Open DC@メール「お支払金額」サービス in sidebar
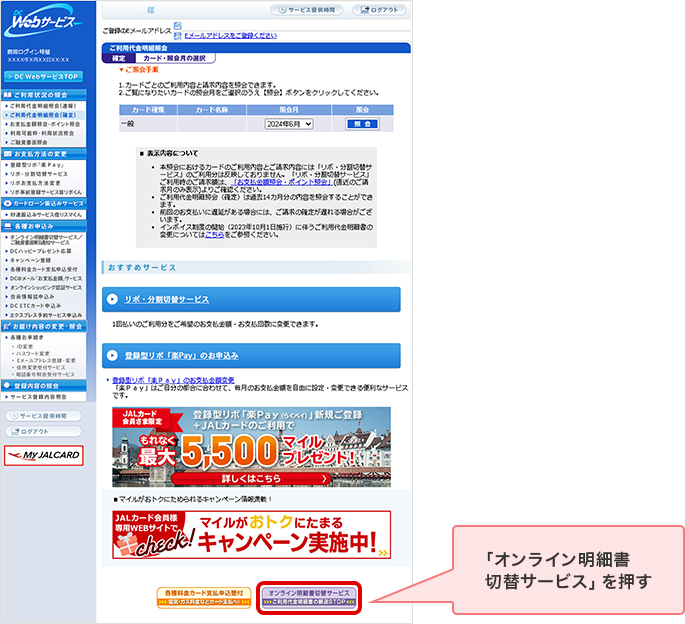The image size is (685, 624). [45, 278]
